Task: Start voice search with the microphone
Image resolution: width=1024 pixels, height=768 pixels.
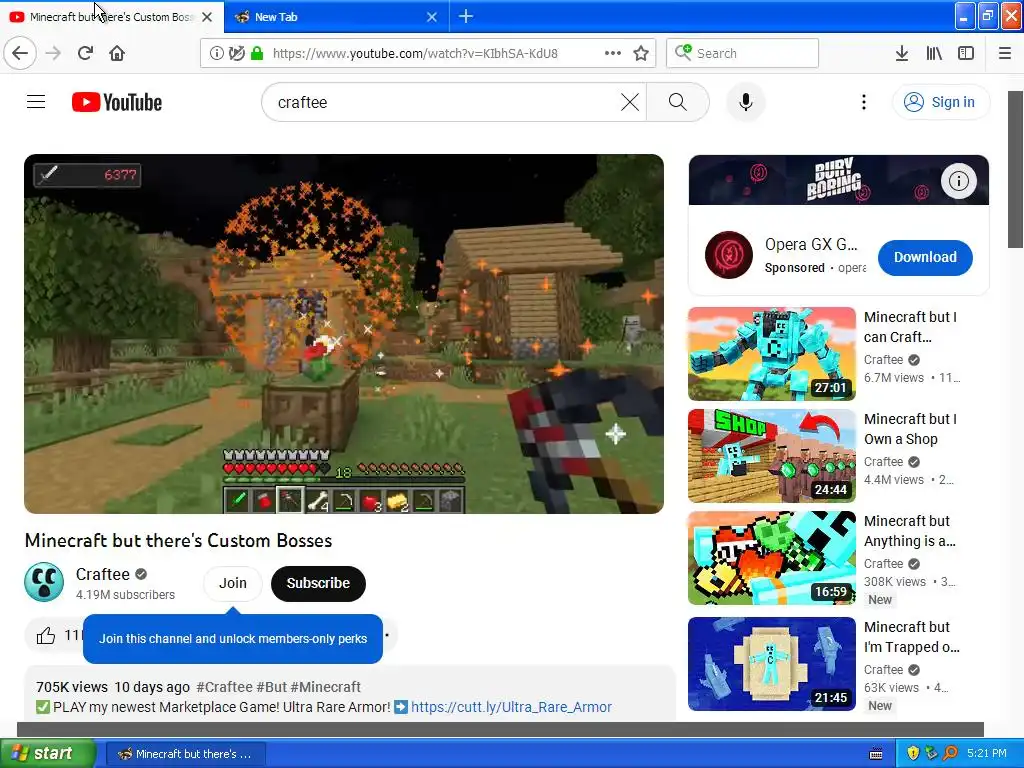Action: (746, 102)
